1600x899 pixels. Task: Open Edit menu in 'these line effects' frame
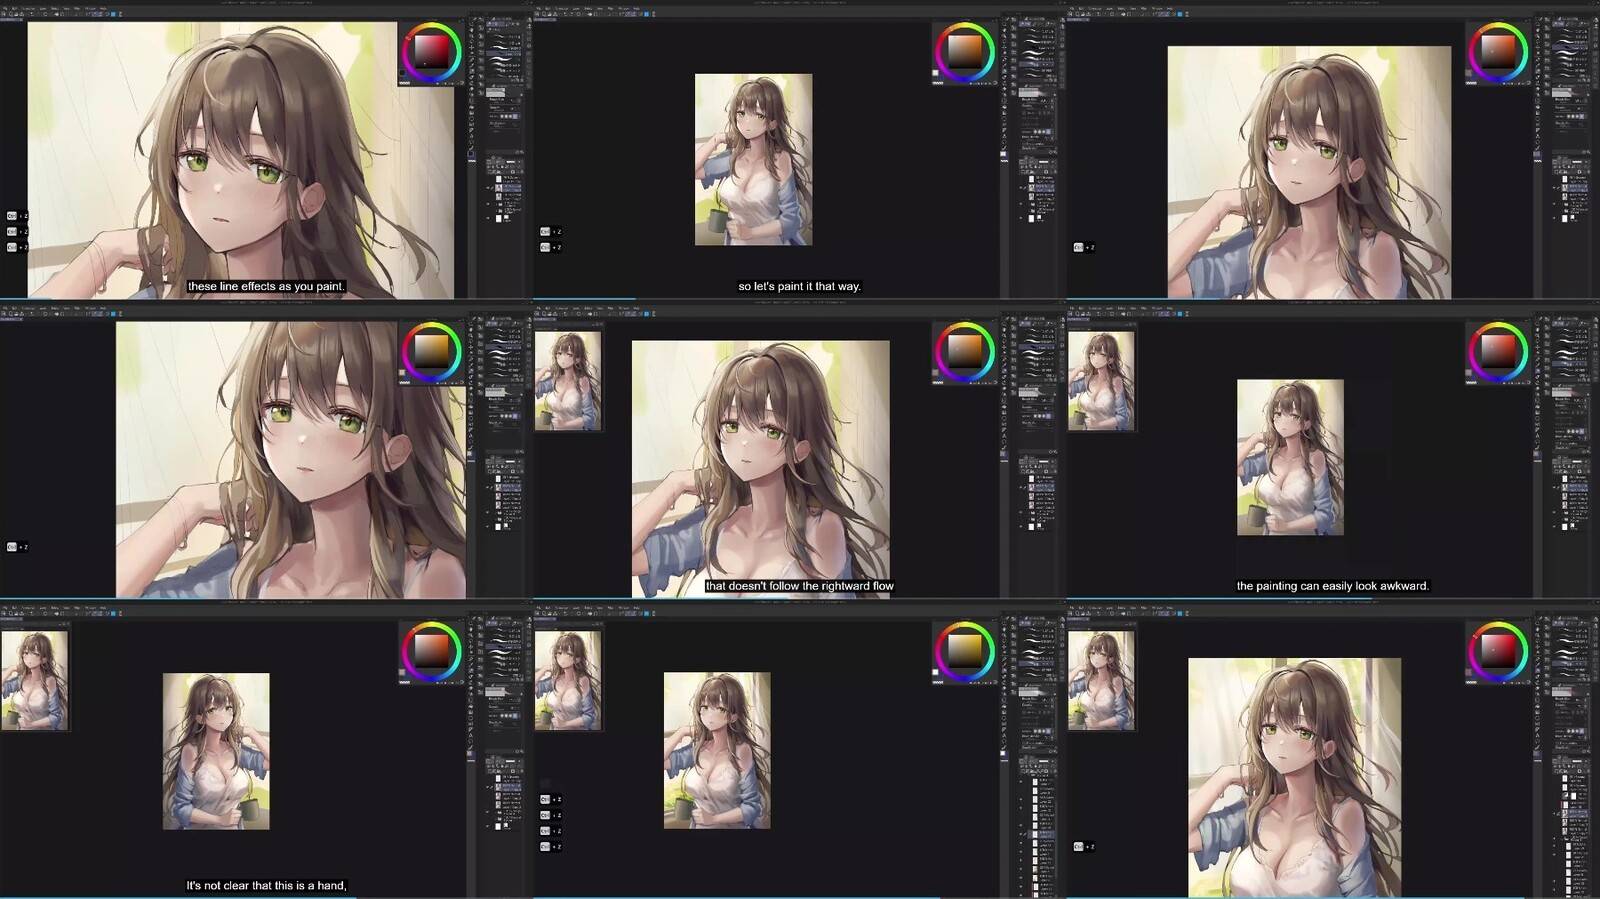14,8
